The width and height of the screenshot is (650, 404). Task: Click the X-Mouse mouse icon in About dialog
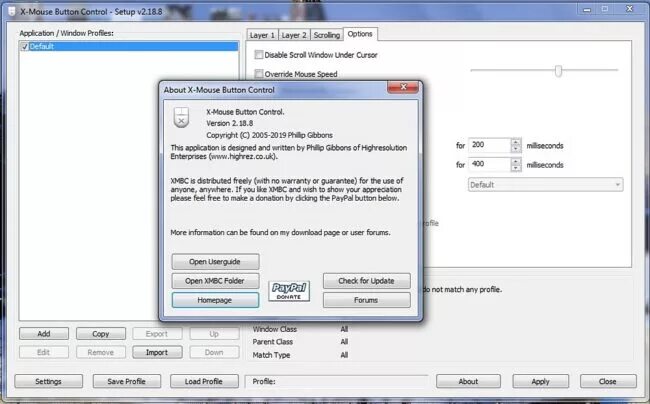click(x=181, y=117)
